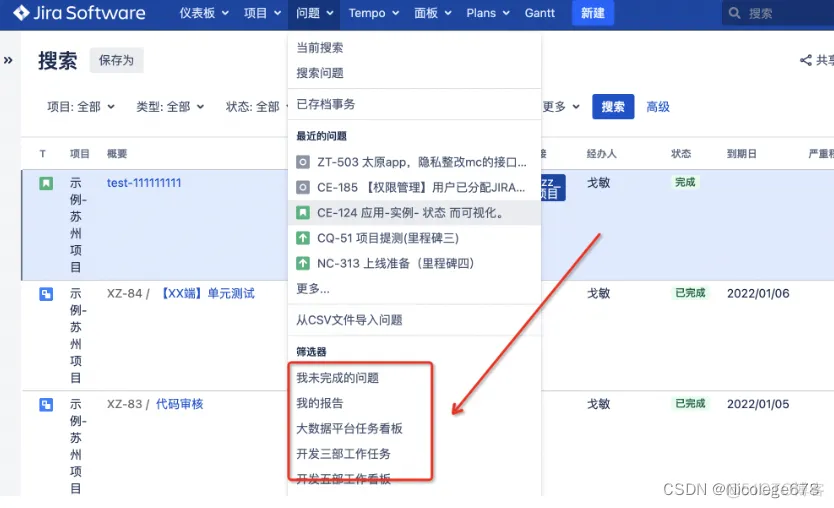Viewport: 834px width, 508px height.
Task: Select 当前搜索 menu item
Action: pyautogui.click(x=414, y=48)
